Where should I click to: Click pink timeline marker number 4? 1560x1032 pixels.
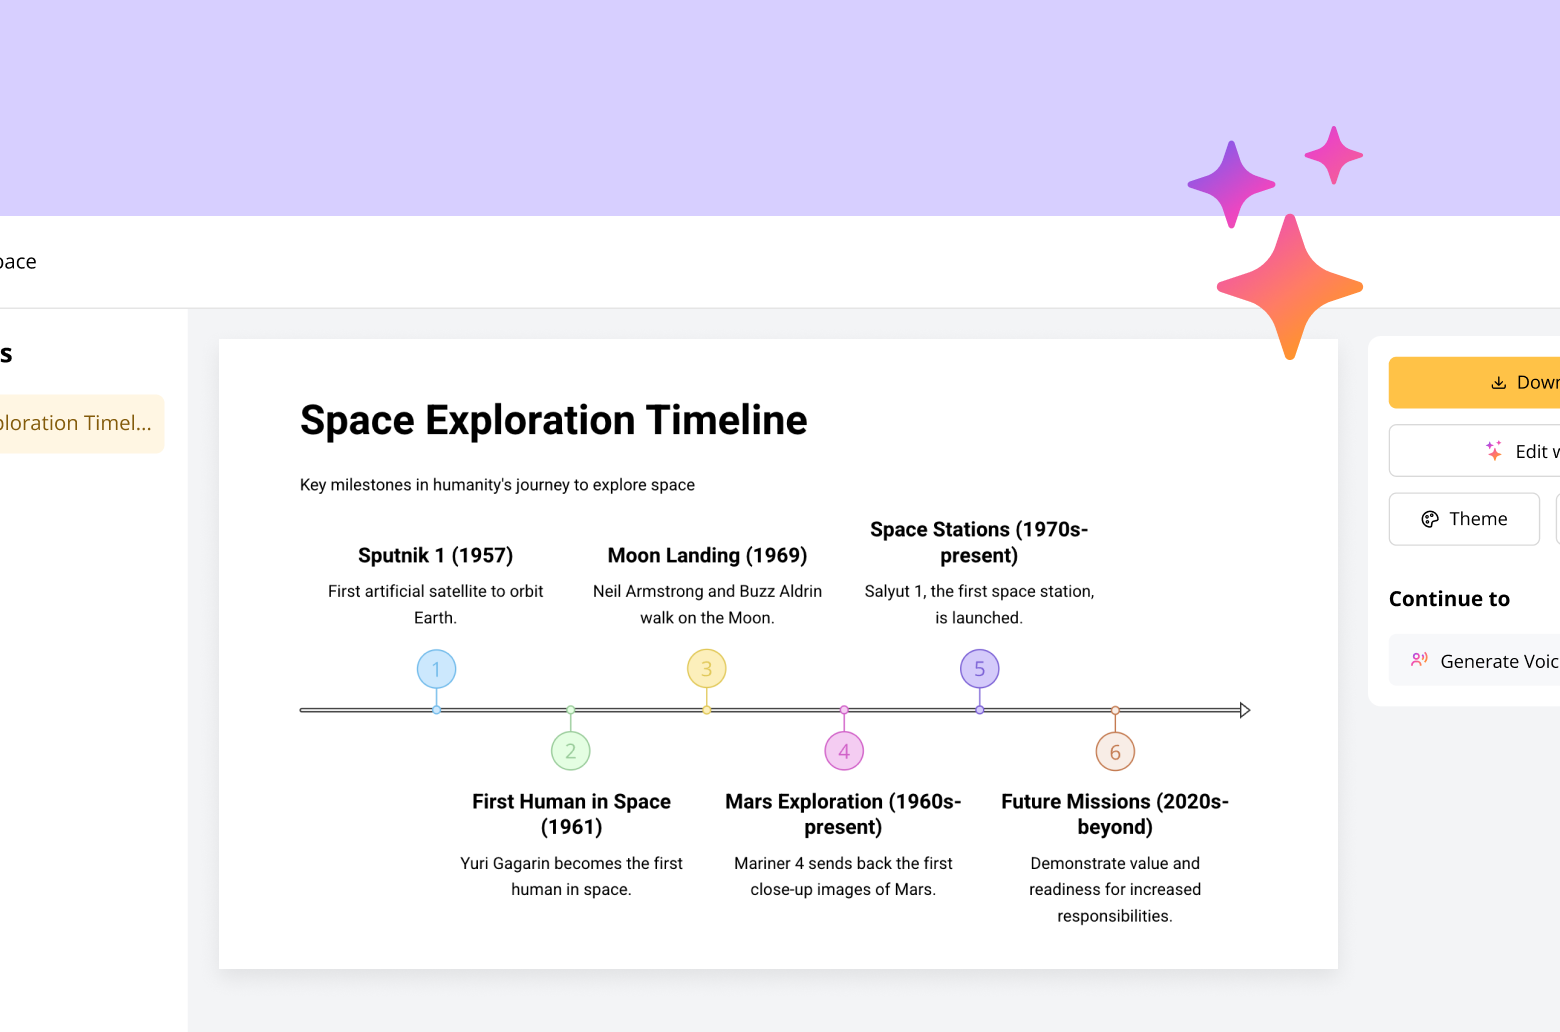pos(844,751)
